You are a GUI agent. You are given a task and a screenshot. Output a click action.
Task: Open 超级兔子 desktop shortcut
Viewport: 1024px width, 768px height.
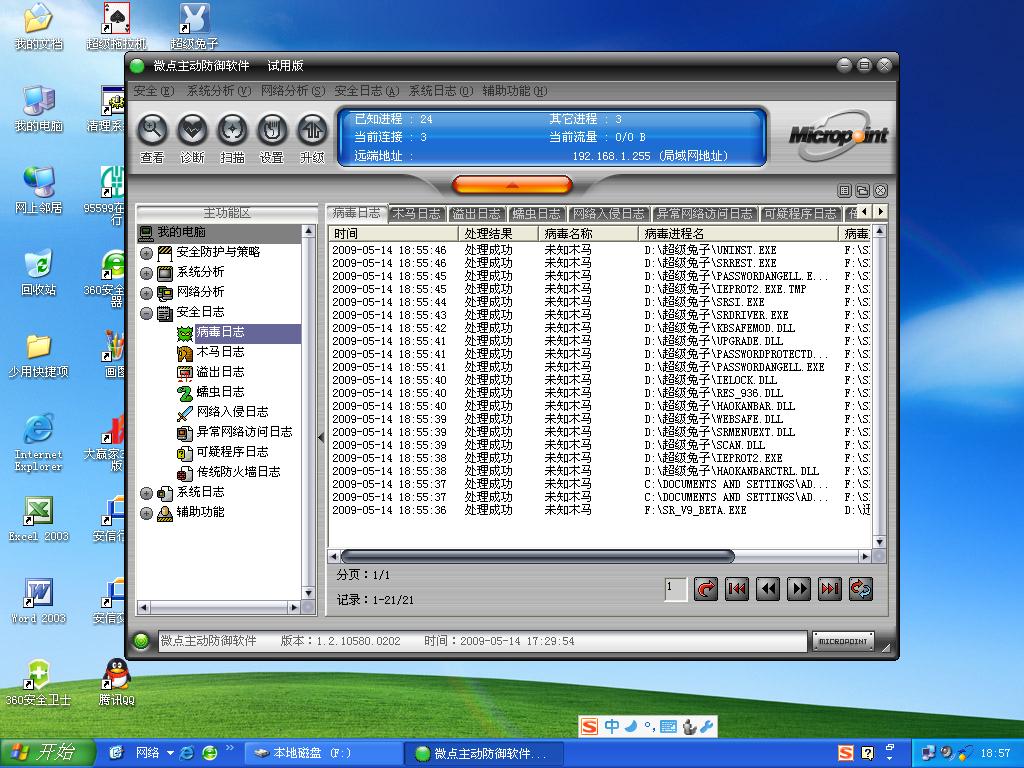coord(194,26)
